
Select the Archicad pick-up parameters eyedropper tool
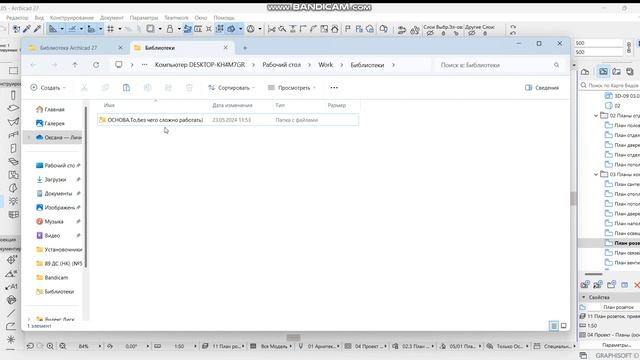point(27,29)
